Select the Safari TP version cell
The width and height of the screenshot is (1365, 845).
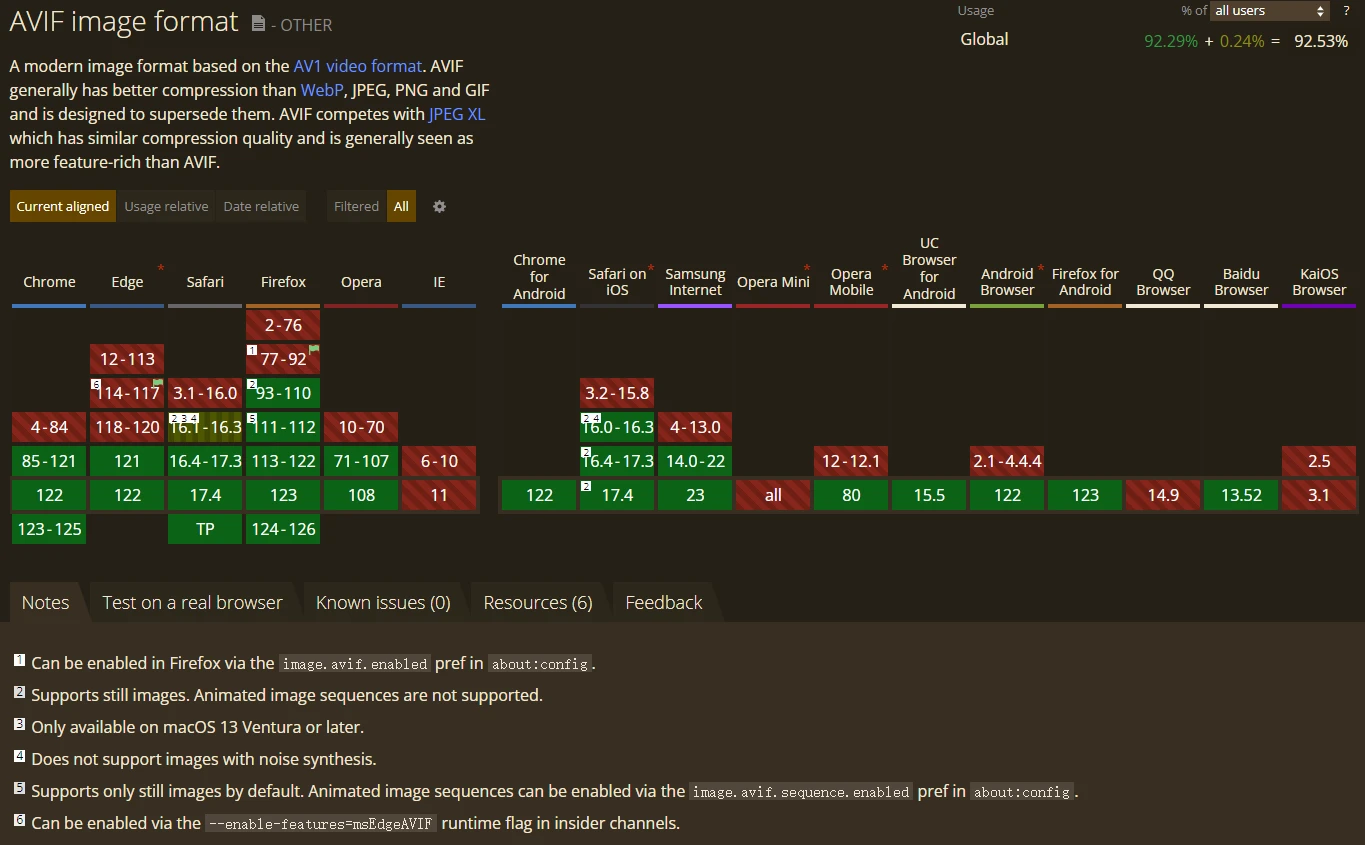coord(205,529)
